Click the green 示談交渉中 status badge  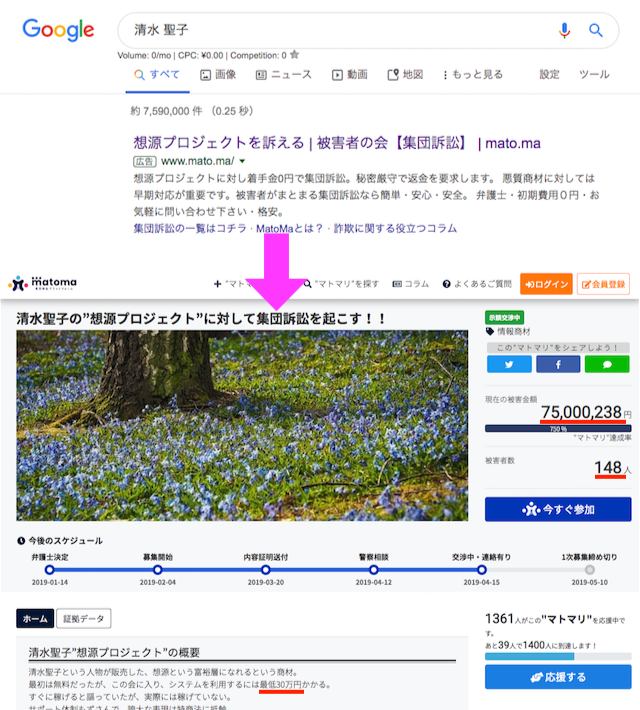point(504,317)
